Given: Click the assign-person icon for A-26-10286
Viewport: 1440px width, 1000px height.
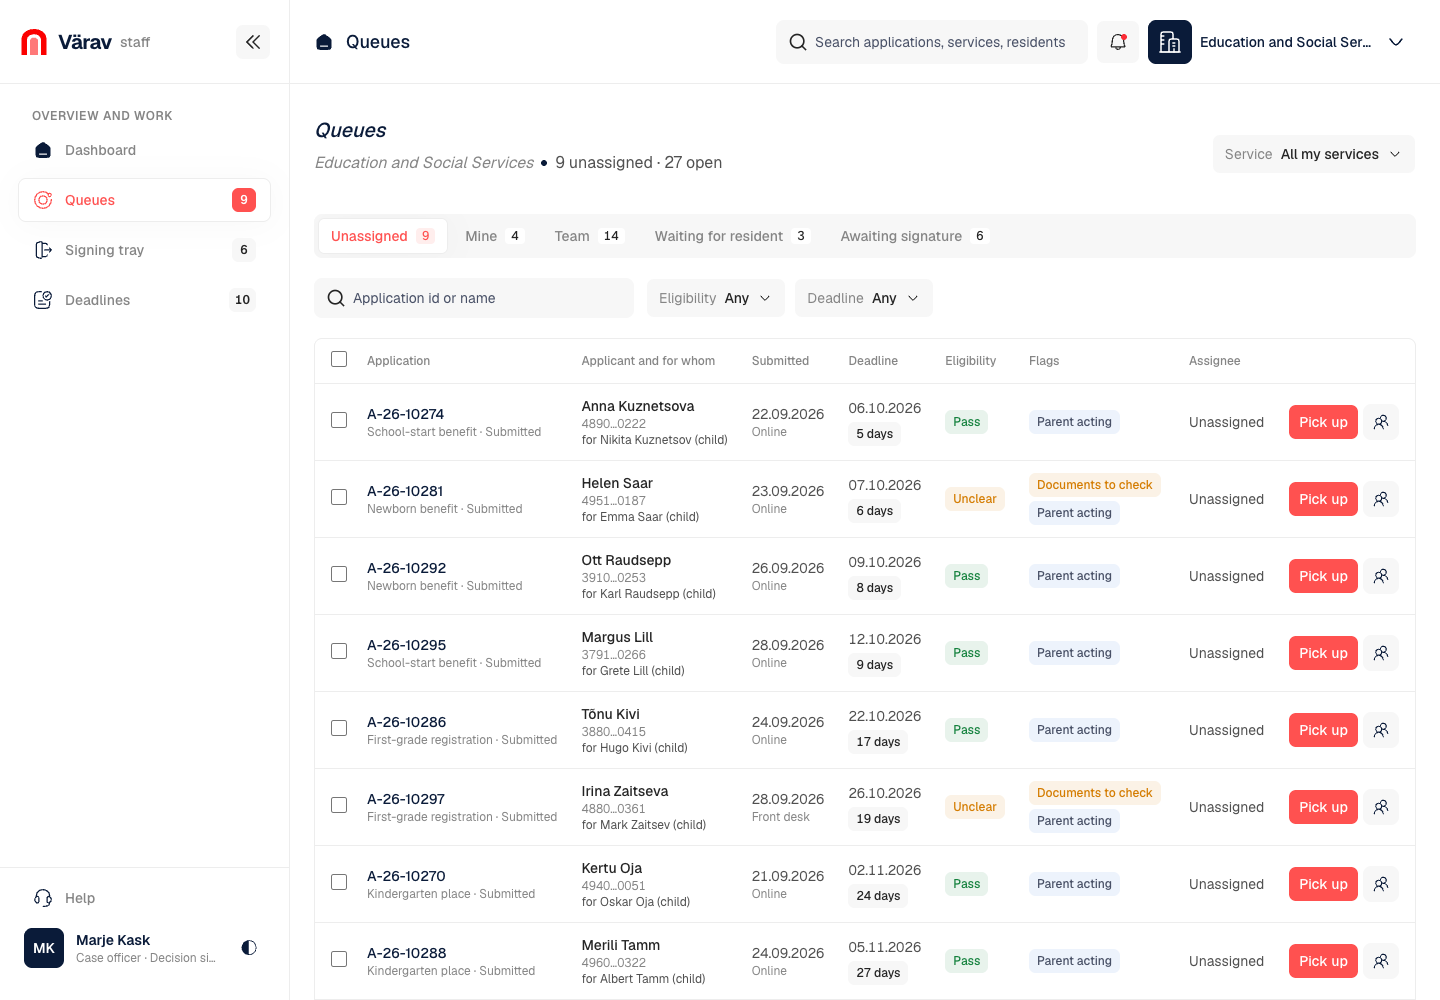Looking at the screenshot, I should tap(1381, 730).
